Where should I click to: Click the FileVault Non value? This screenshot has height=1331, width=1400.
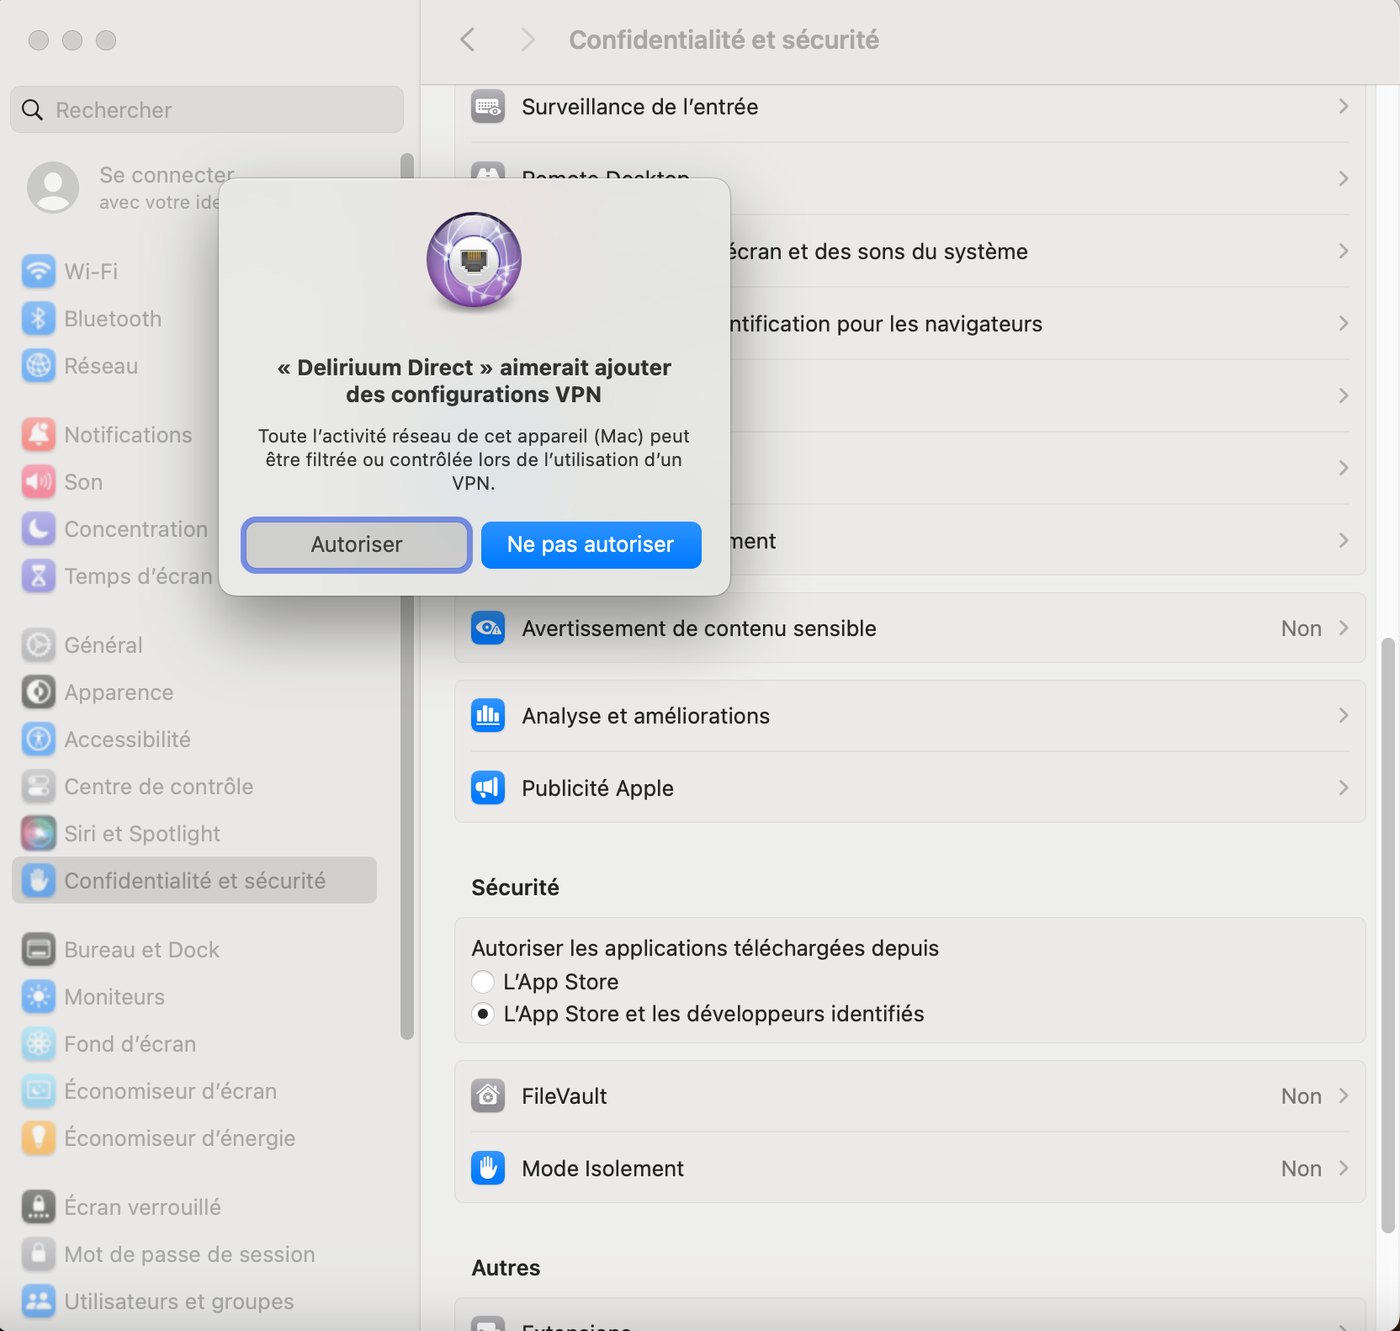[1301, 1096]
